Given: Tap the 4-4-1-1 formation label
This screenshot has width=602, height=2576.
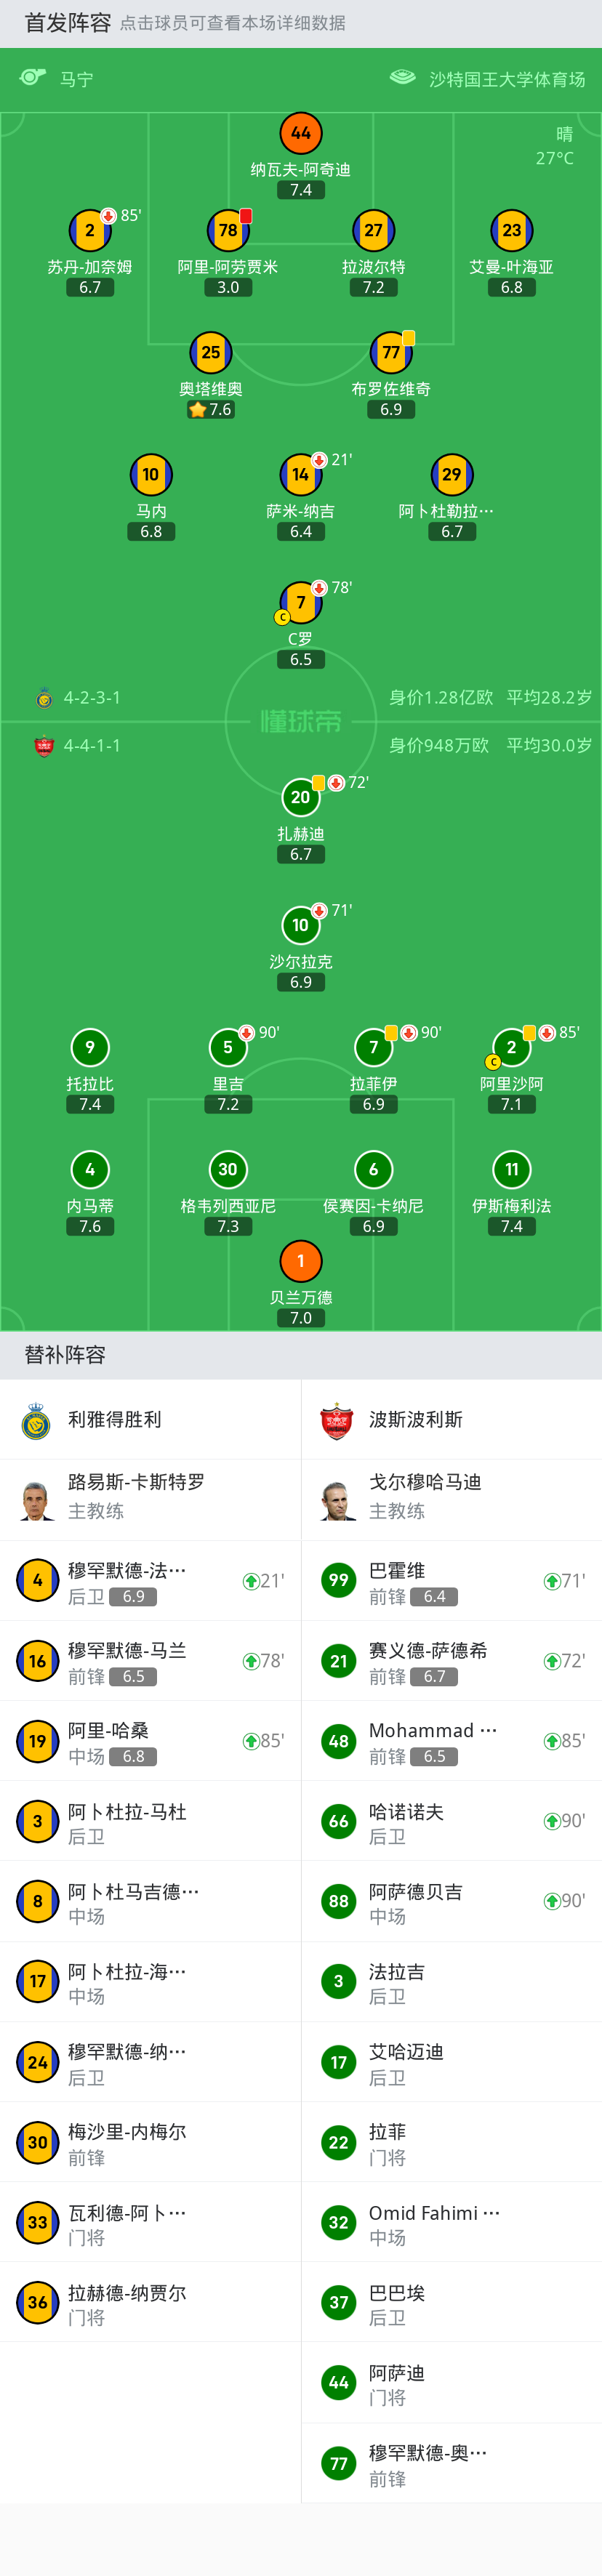Looking at the screenshot, I should [92, 746].
